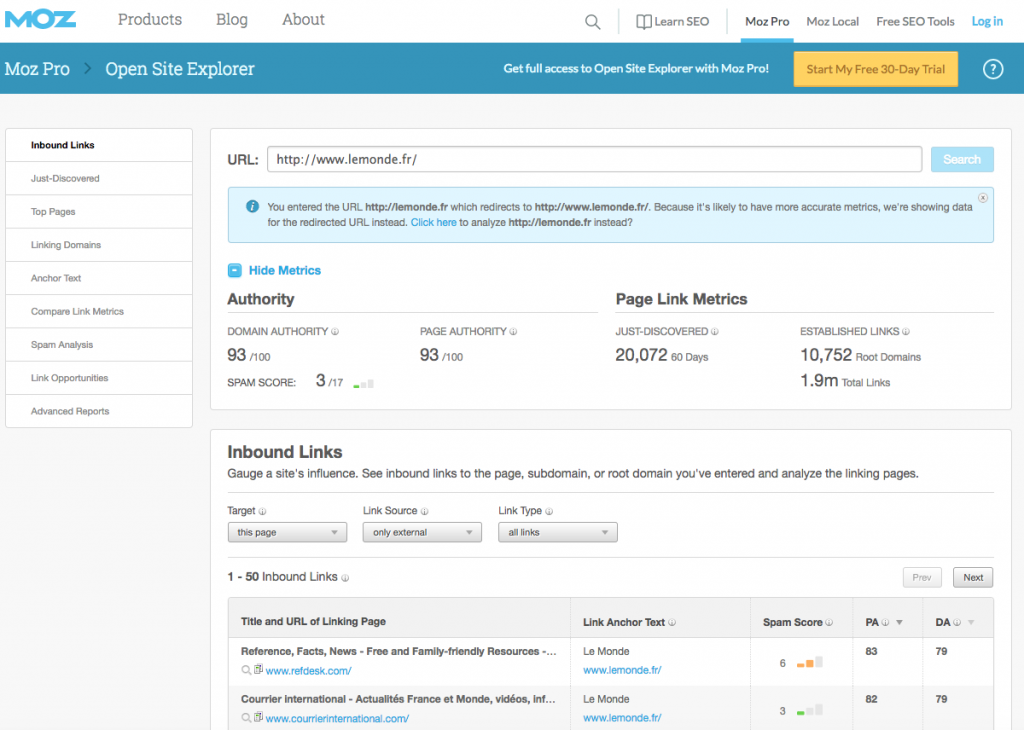Viewport: 1024px width, 730px height.
Task: Click info icon beside 1 - 50 Inbound Links
Action: 345,578
